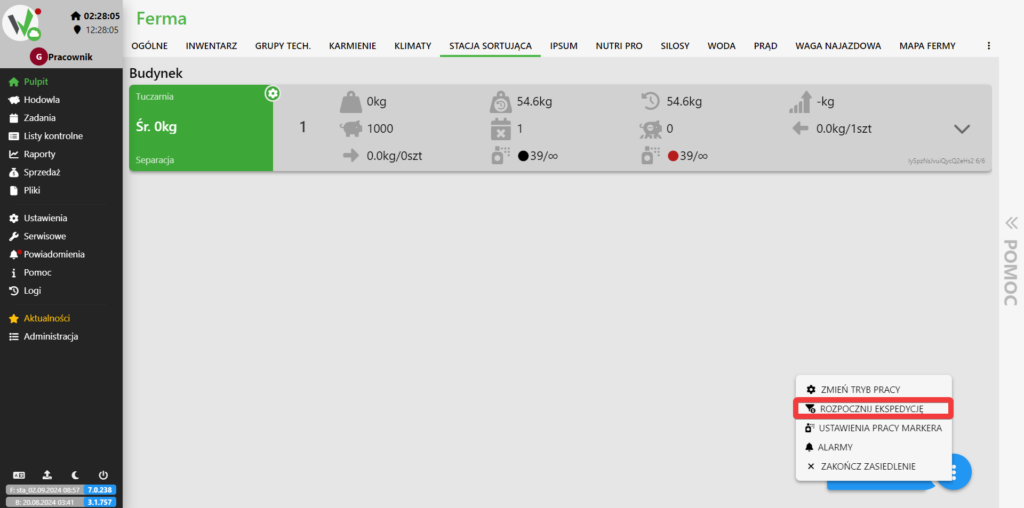Open the three-dot overflow menu after tabs
Viewport: 1024px width, 508px height.
click(x=988, y=46)
